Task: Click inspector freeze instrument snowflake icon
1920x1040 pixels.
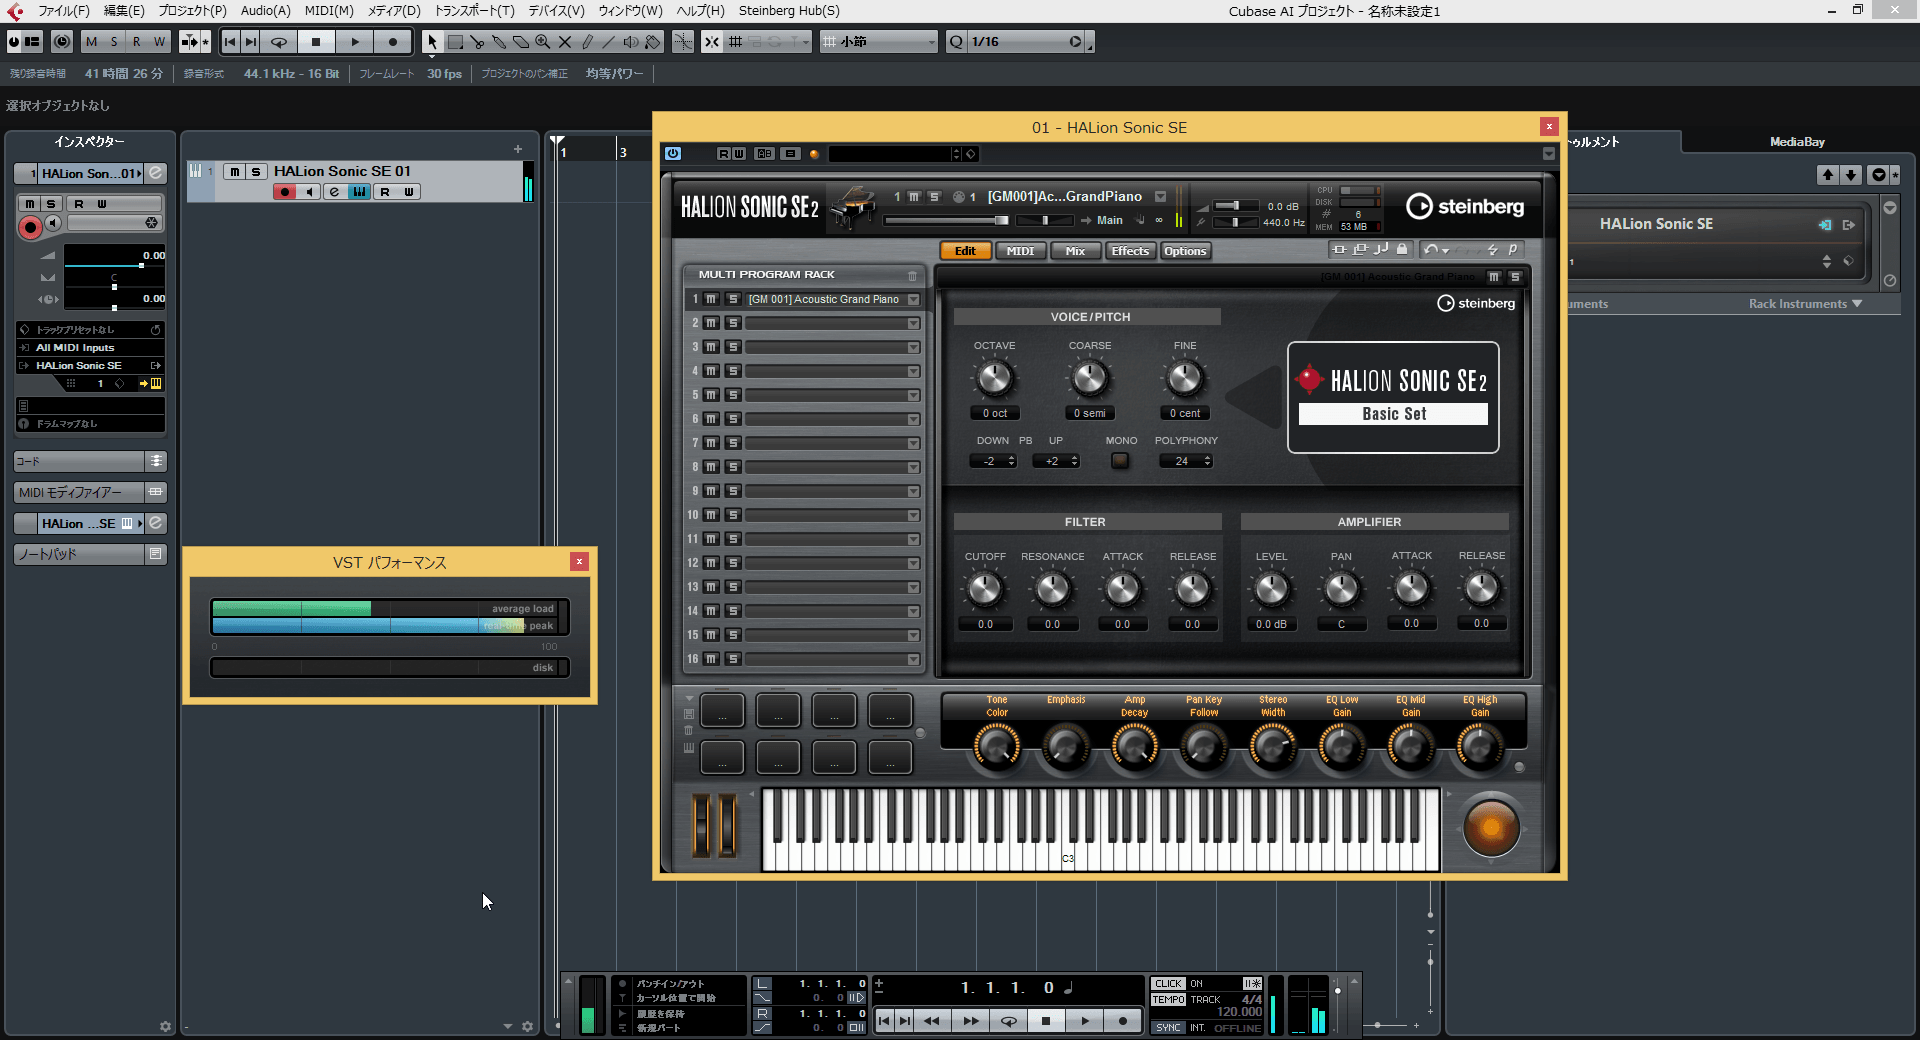Action: (152, 223)
